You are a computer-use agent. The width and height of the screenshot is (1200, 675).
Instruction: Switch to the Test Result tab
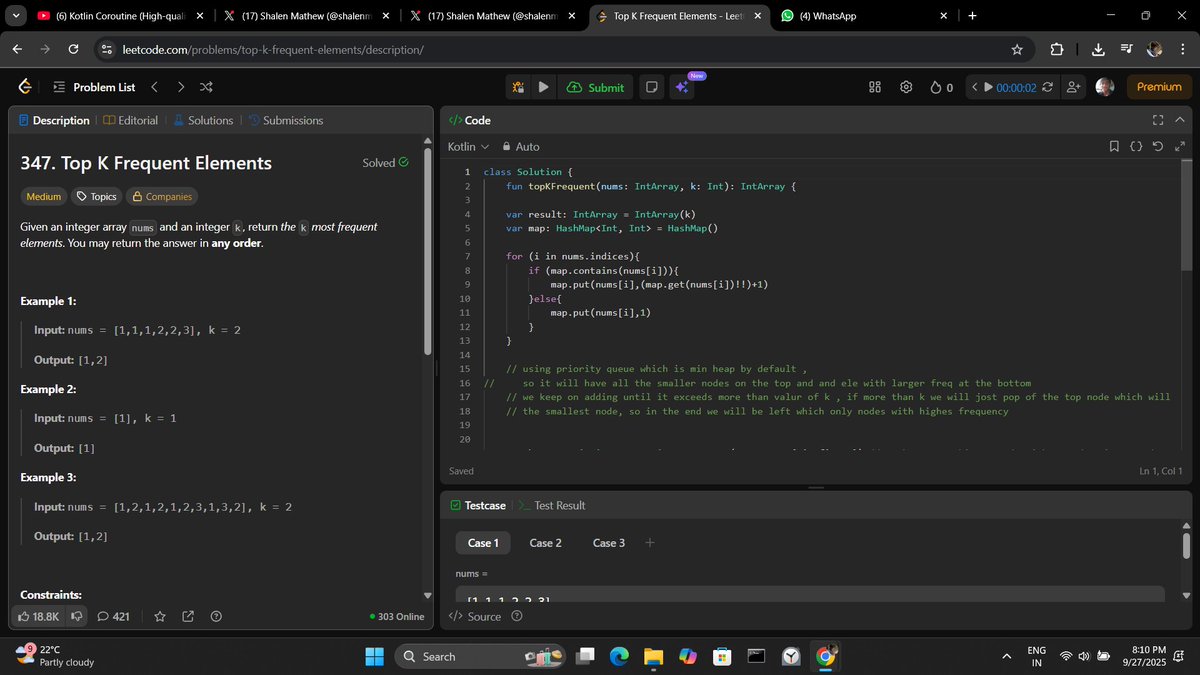tap(553, 505)
